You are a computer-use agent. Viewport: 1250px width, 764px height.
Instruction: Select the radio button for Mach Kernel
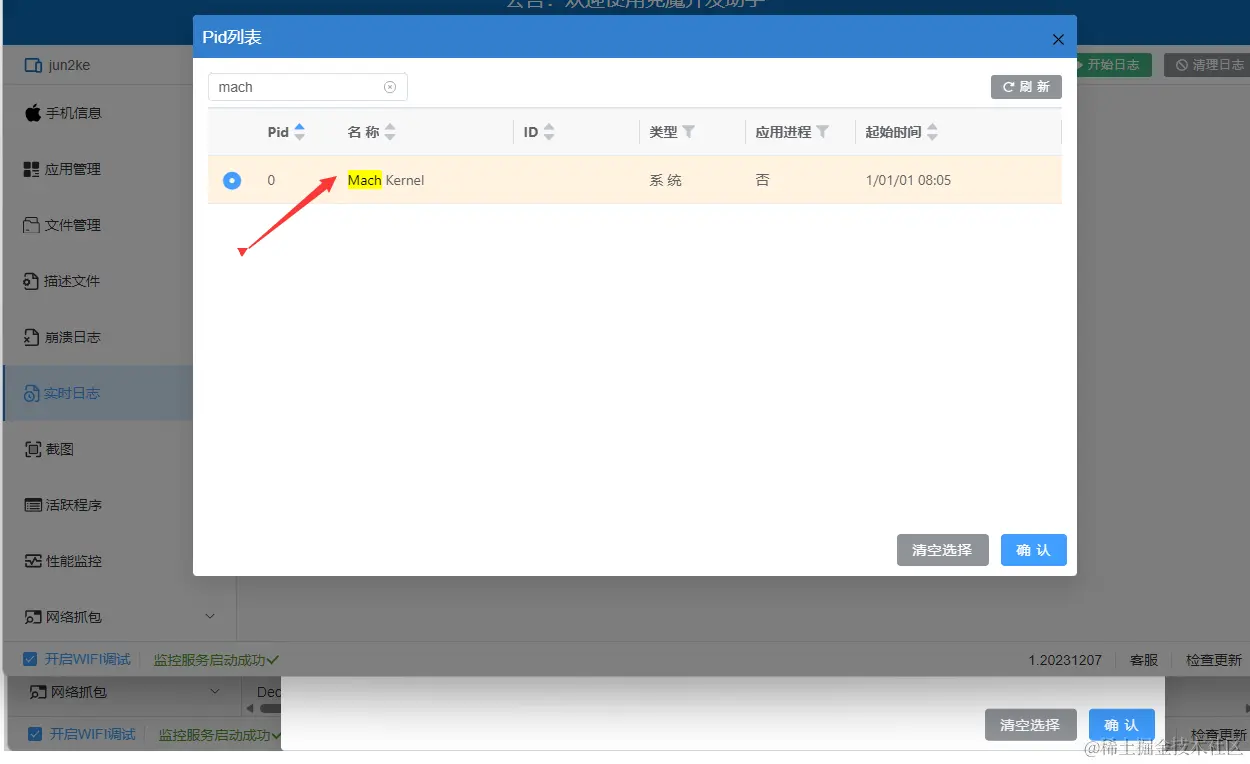(x=232, y=180)
